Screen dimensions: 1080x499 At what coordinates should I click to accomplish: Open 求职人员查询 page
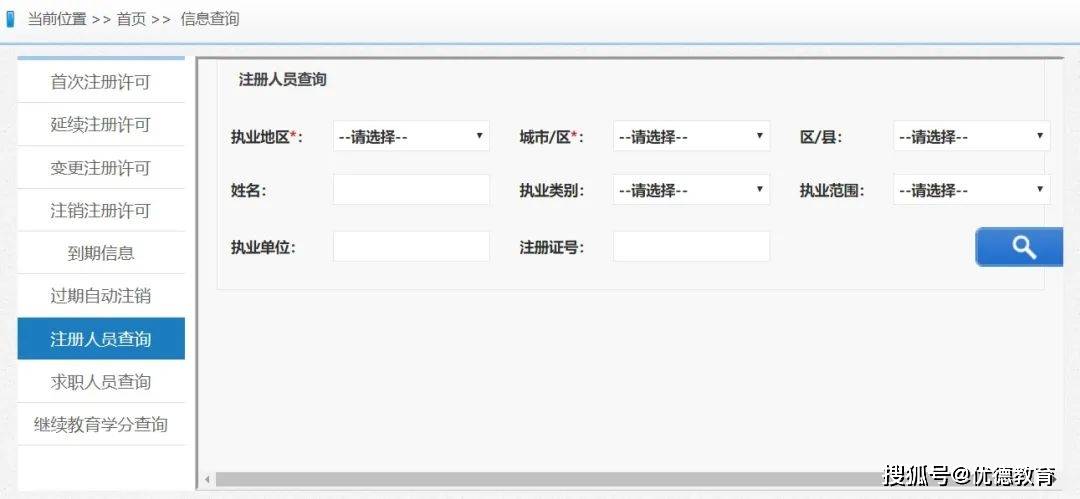point(101,381)
